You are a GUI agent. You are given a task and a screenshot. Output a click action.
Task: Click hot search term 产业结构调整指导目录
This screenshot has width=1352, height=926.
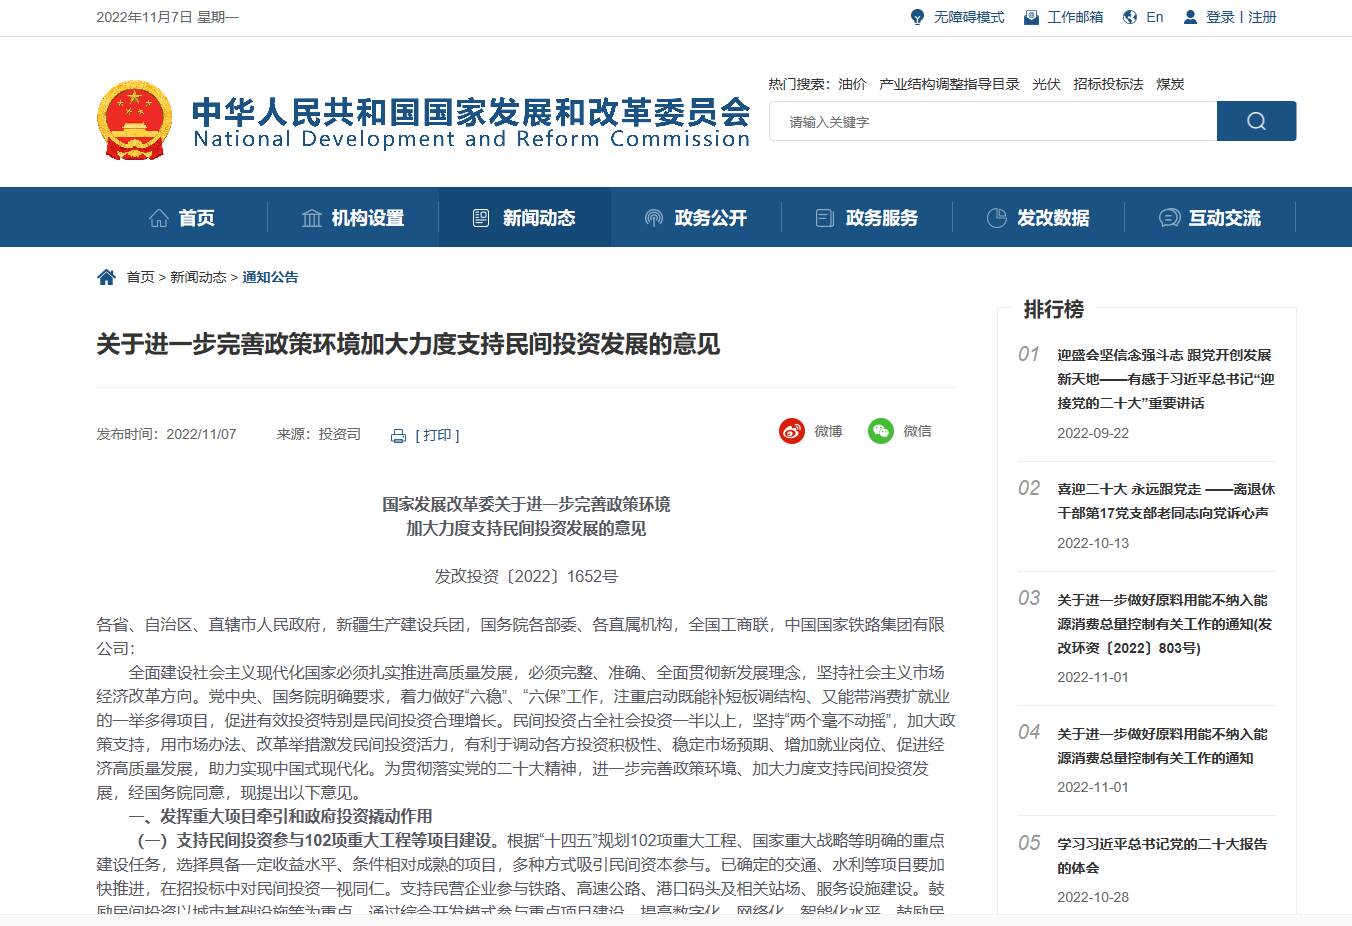pyautogui.click(x=949, y=84)
